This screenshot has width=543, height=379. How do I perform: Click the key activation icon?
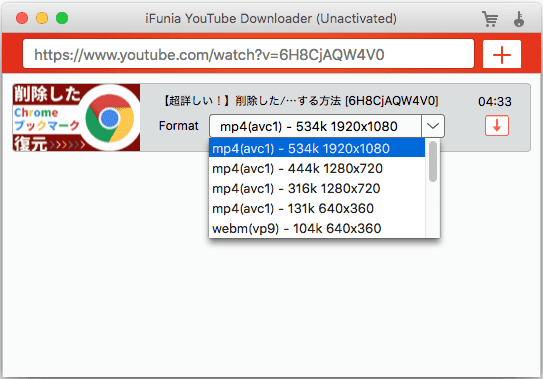[x=519, y=19]
